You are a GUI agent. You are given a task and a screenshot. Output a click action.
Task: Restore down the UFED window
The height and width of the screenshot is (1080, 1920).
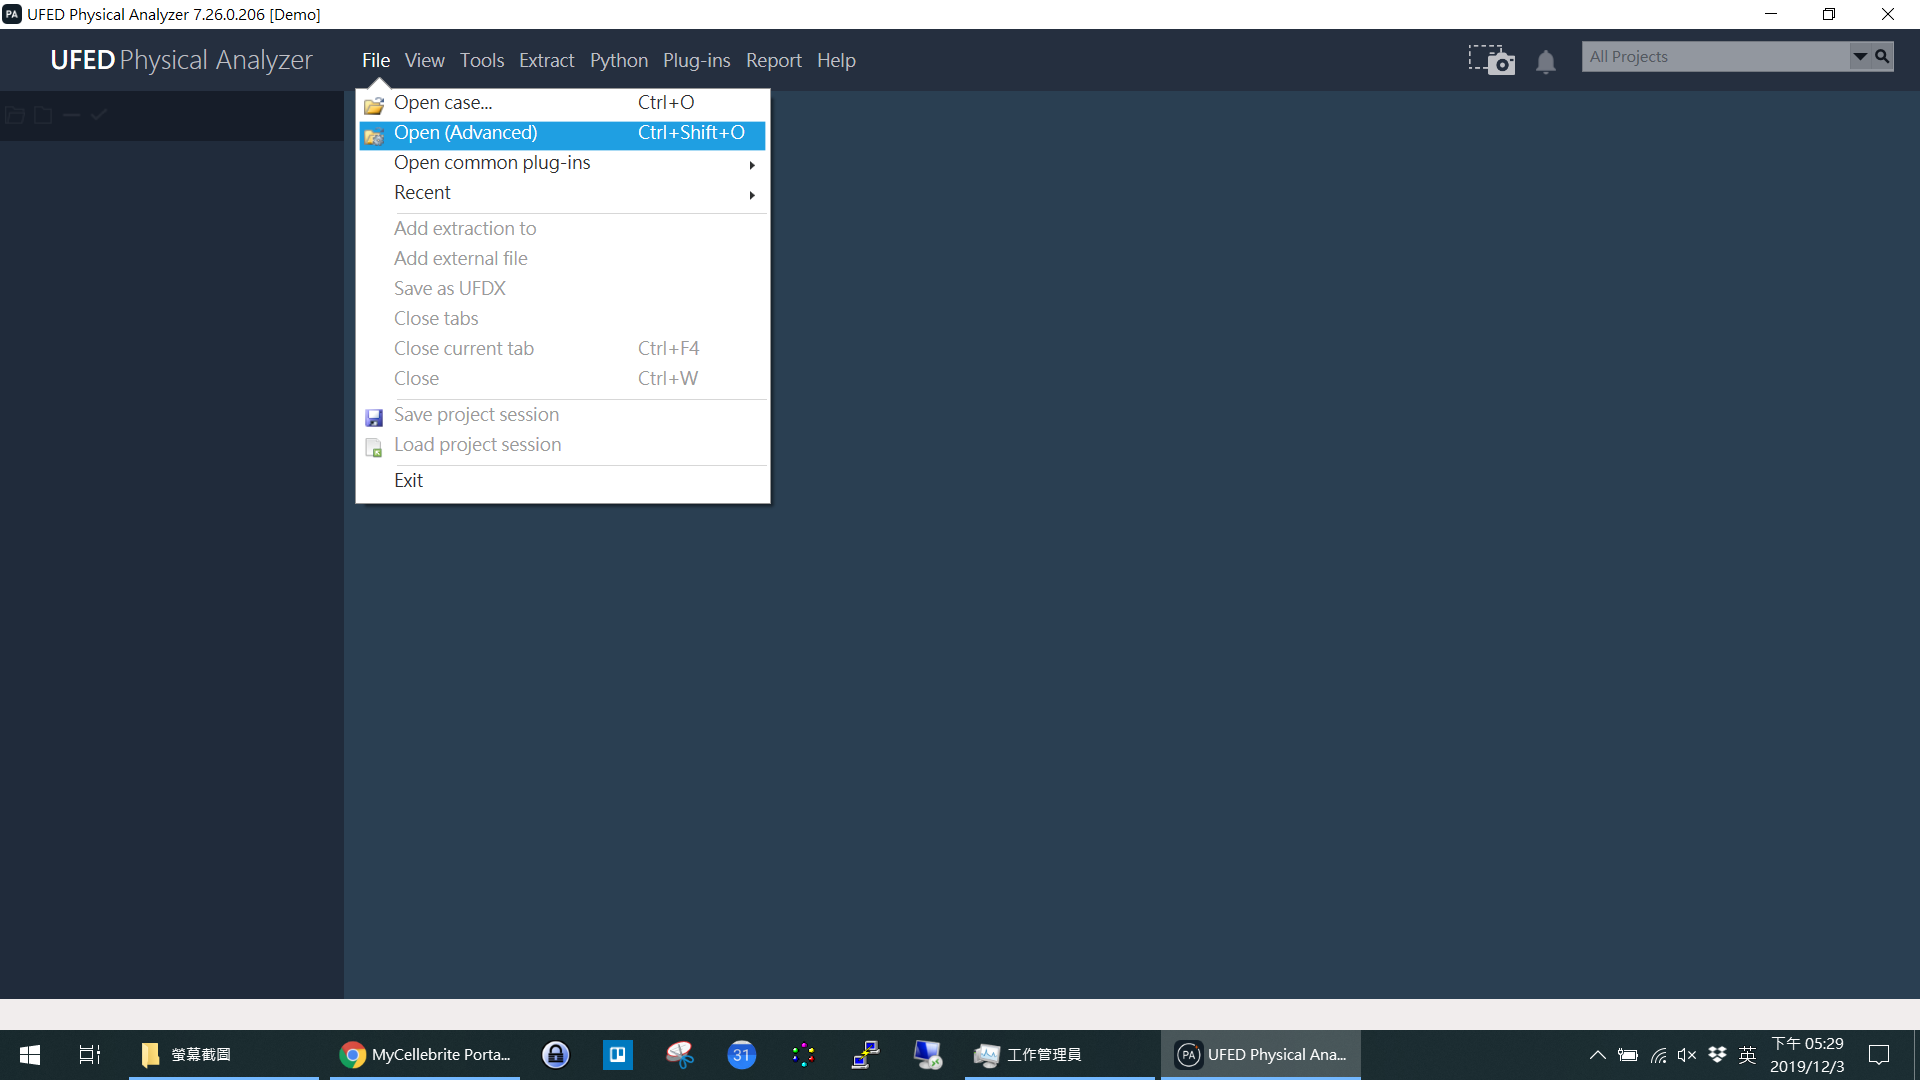point(1829,14)
